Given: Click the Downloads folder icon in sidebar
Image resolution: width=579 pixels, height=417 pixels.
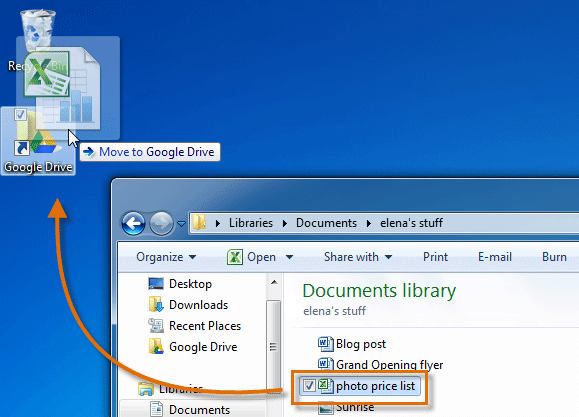Looking at the screenshot, I should 156,304.
